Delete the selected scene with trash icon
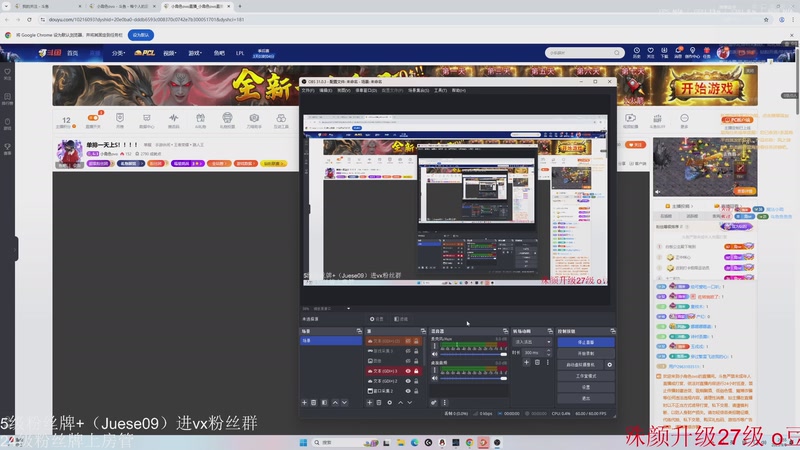This screenshot has height=450, width=800. click(x=314, y=403)
